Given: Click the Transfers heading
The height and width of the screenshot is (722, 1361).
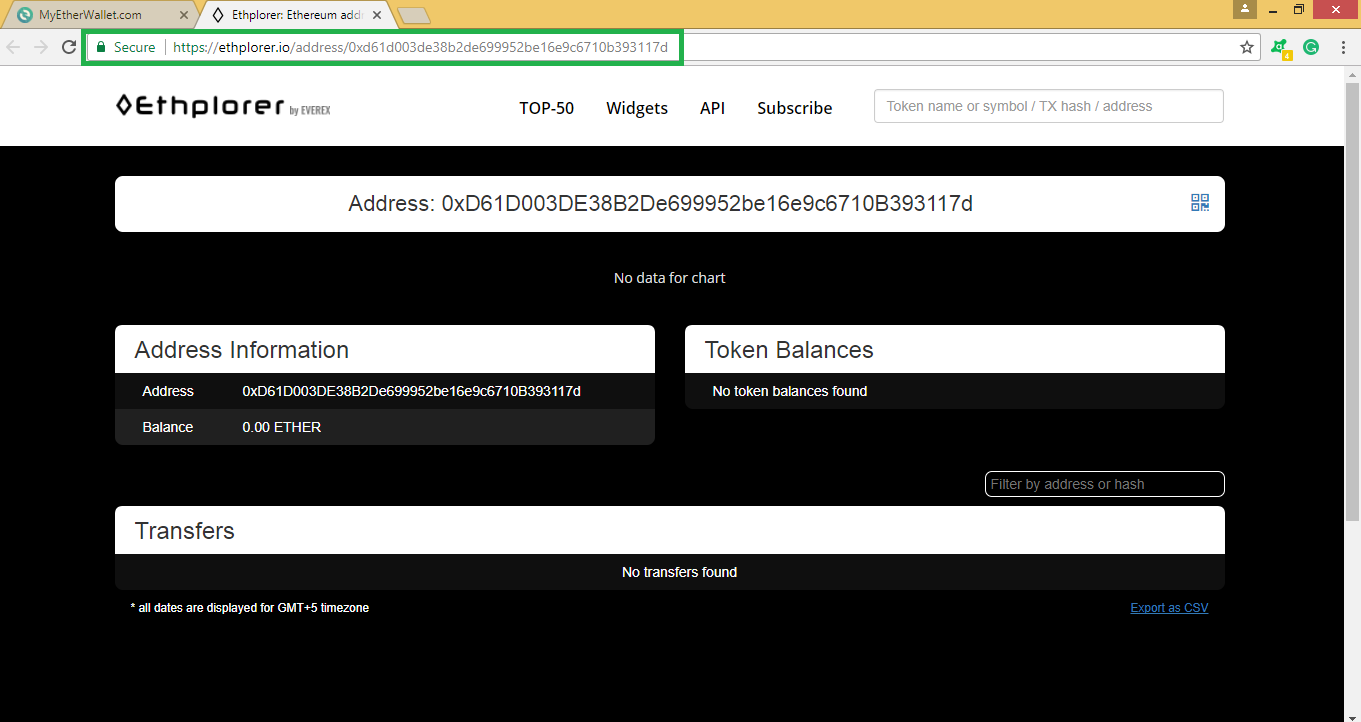Looking at the screenshot, I should (184, 531).
